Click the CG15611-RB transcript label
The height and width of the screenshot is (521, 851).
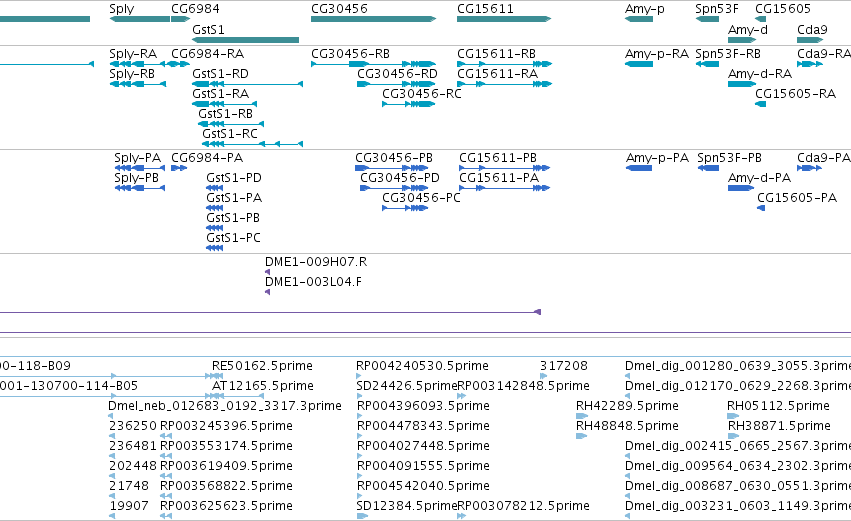[497, 54]
